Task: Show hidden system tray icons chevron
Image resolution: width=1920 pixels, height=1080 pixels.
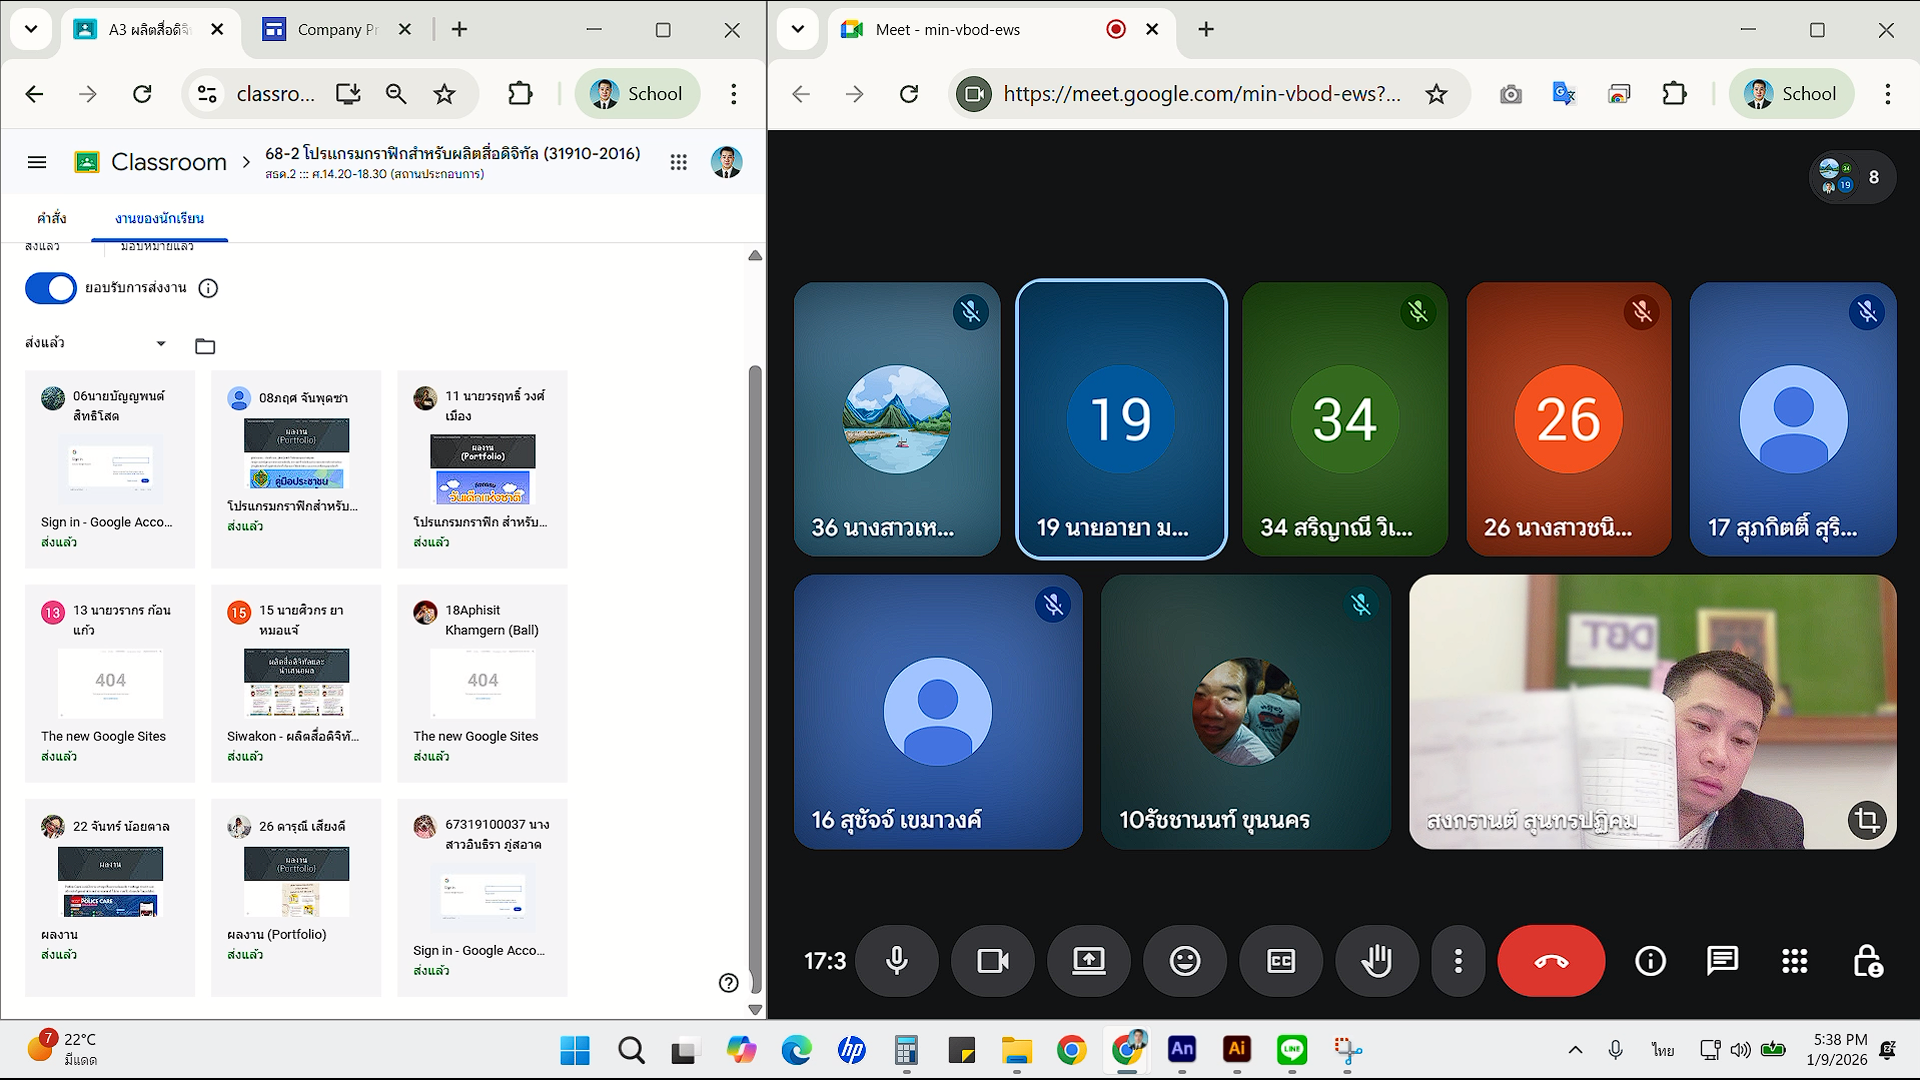Action: click(x=1575, y=1050)
